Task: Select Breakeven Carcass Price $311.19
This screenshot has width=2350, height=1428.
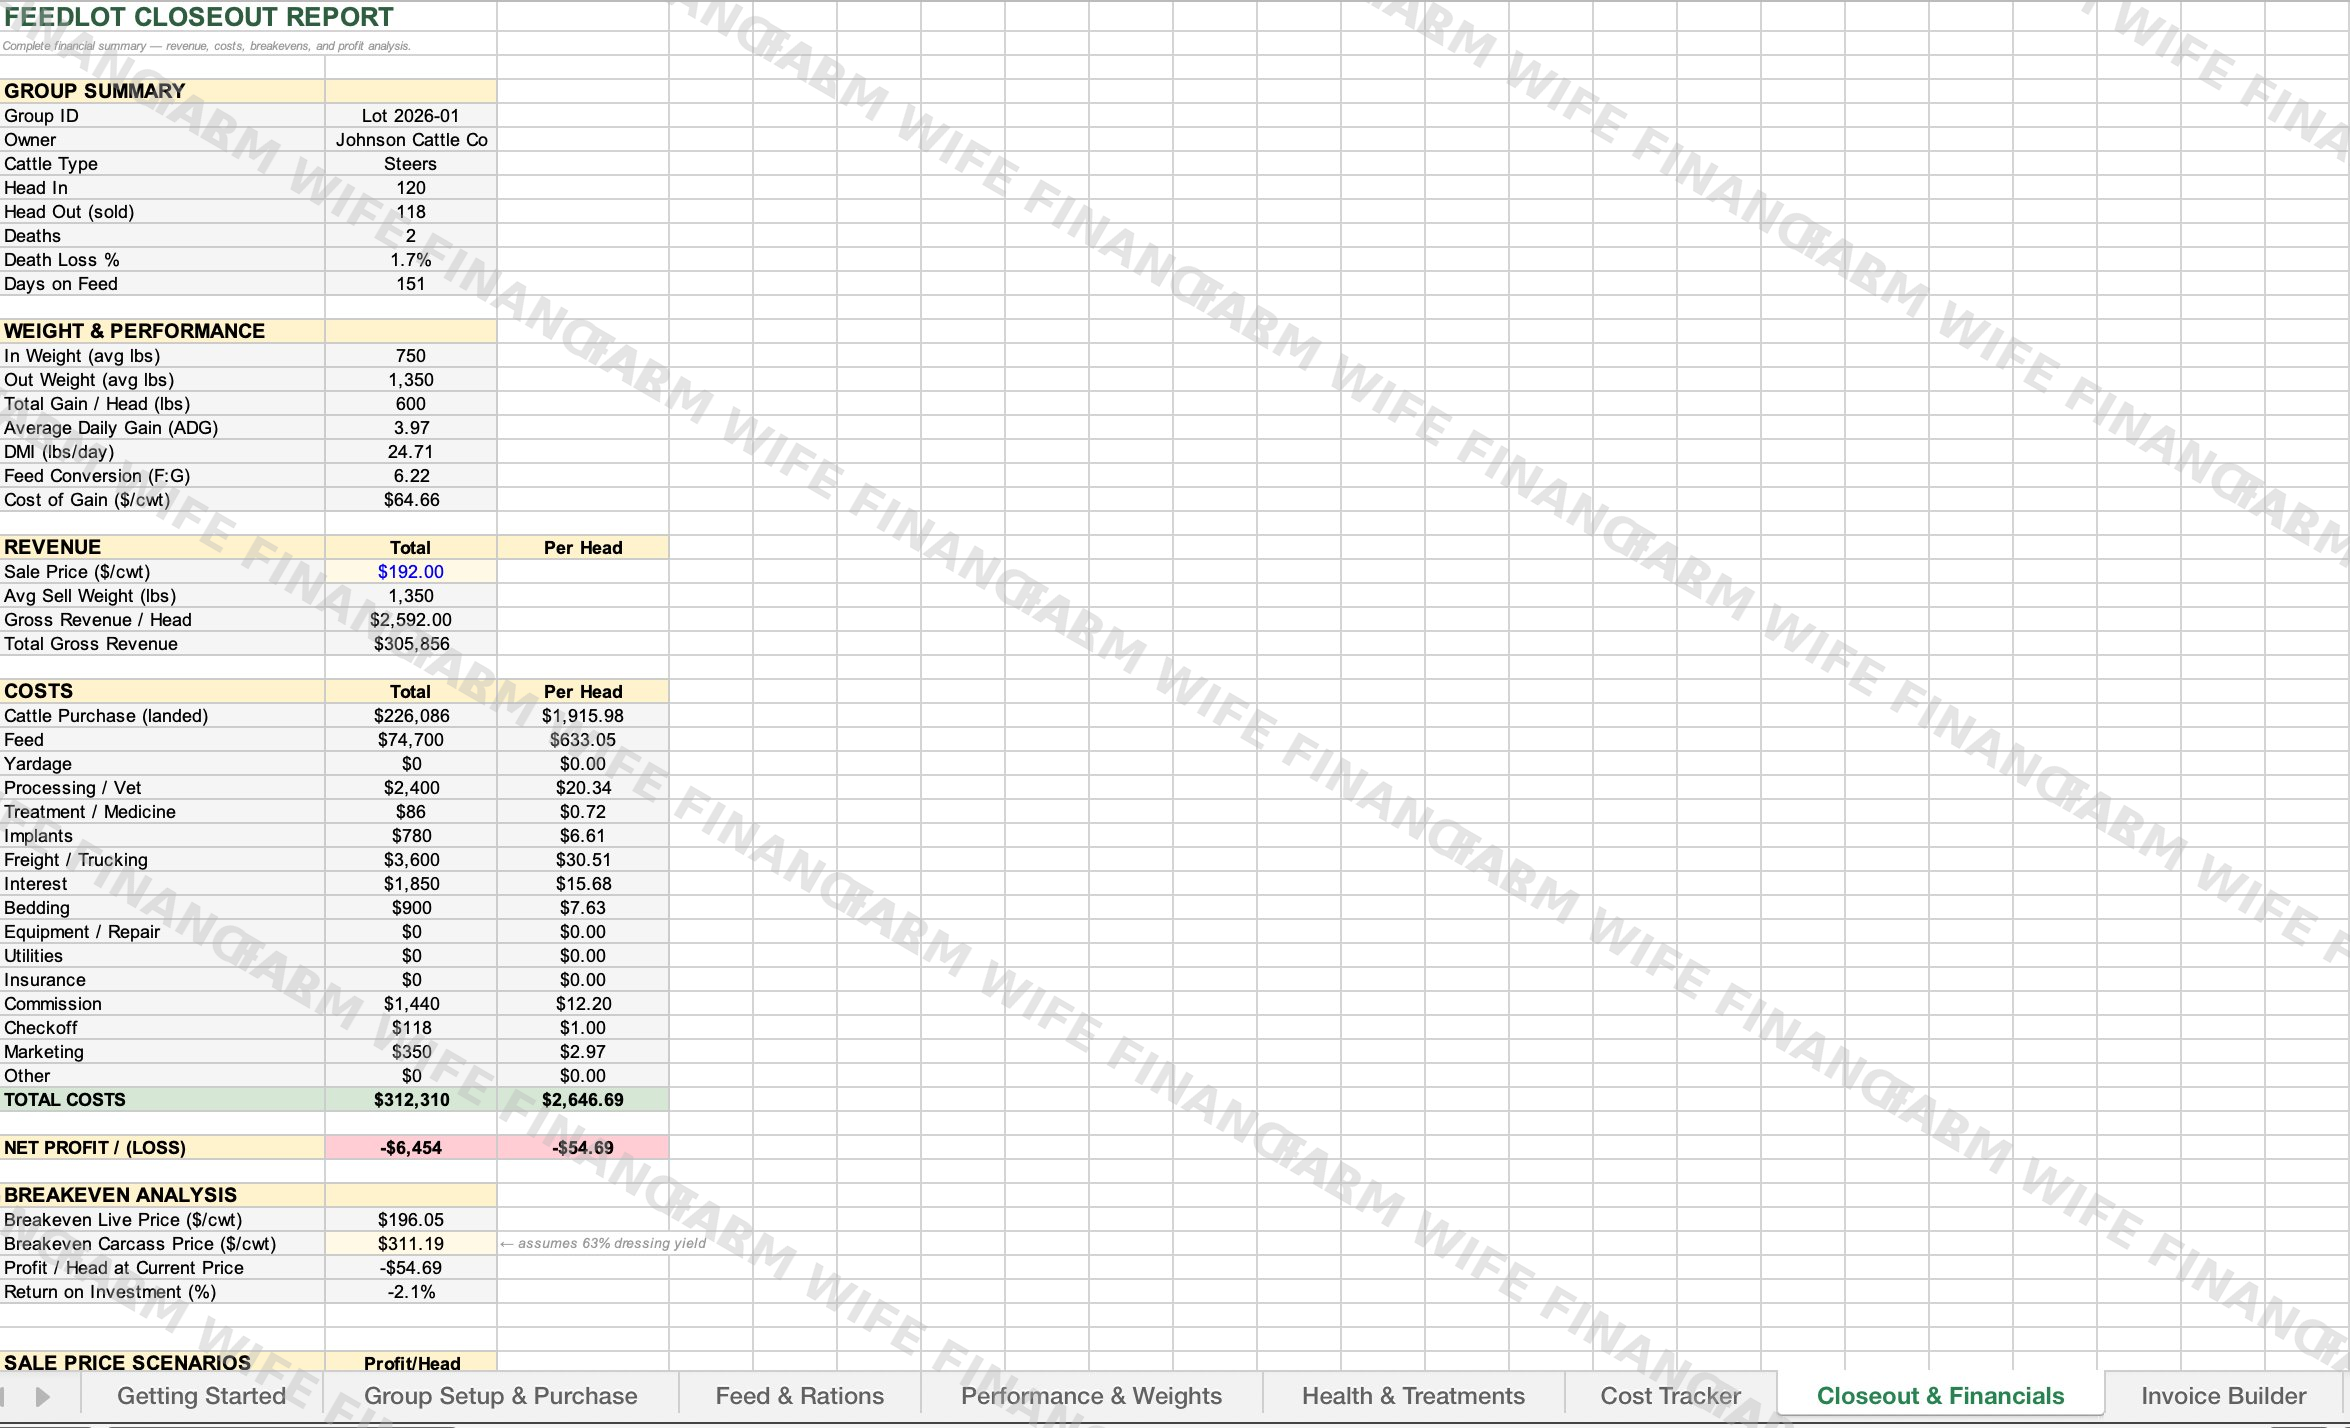Action: click(410, 1244)
